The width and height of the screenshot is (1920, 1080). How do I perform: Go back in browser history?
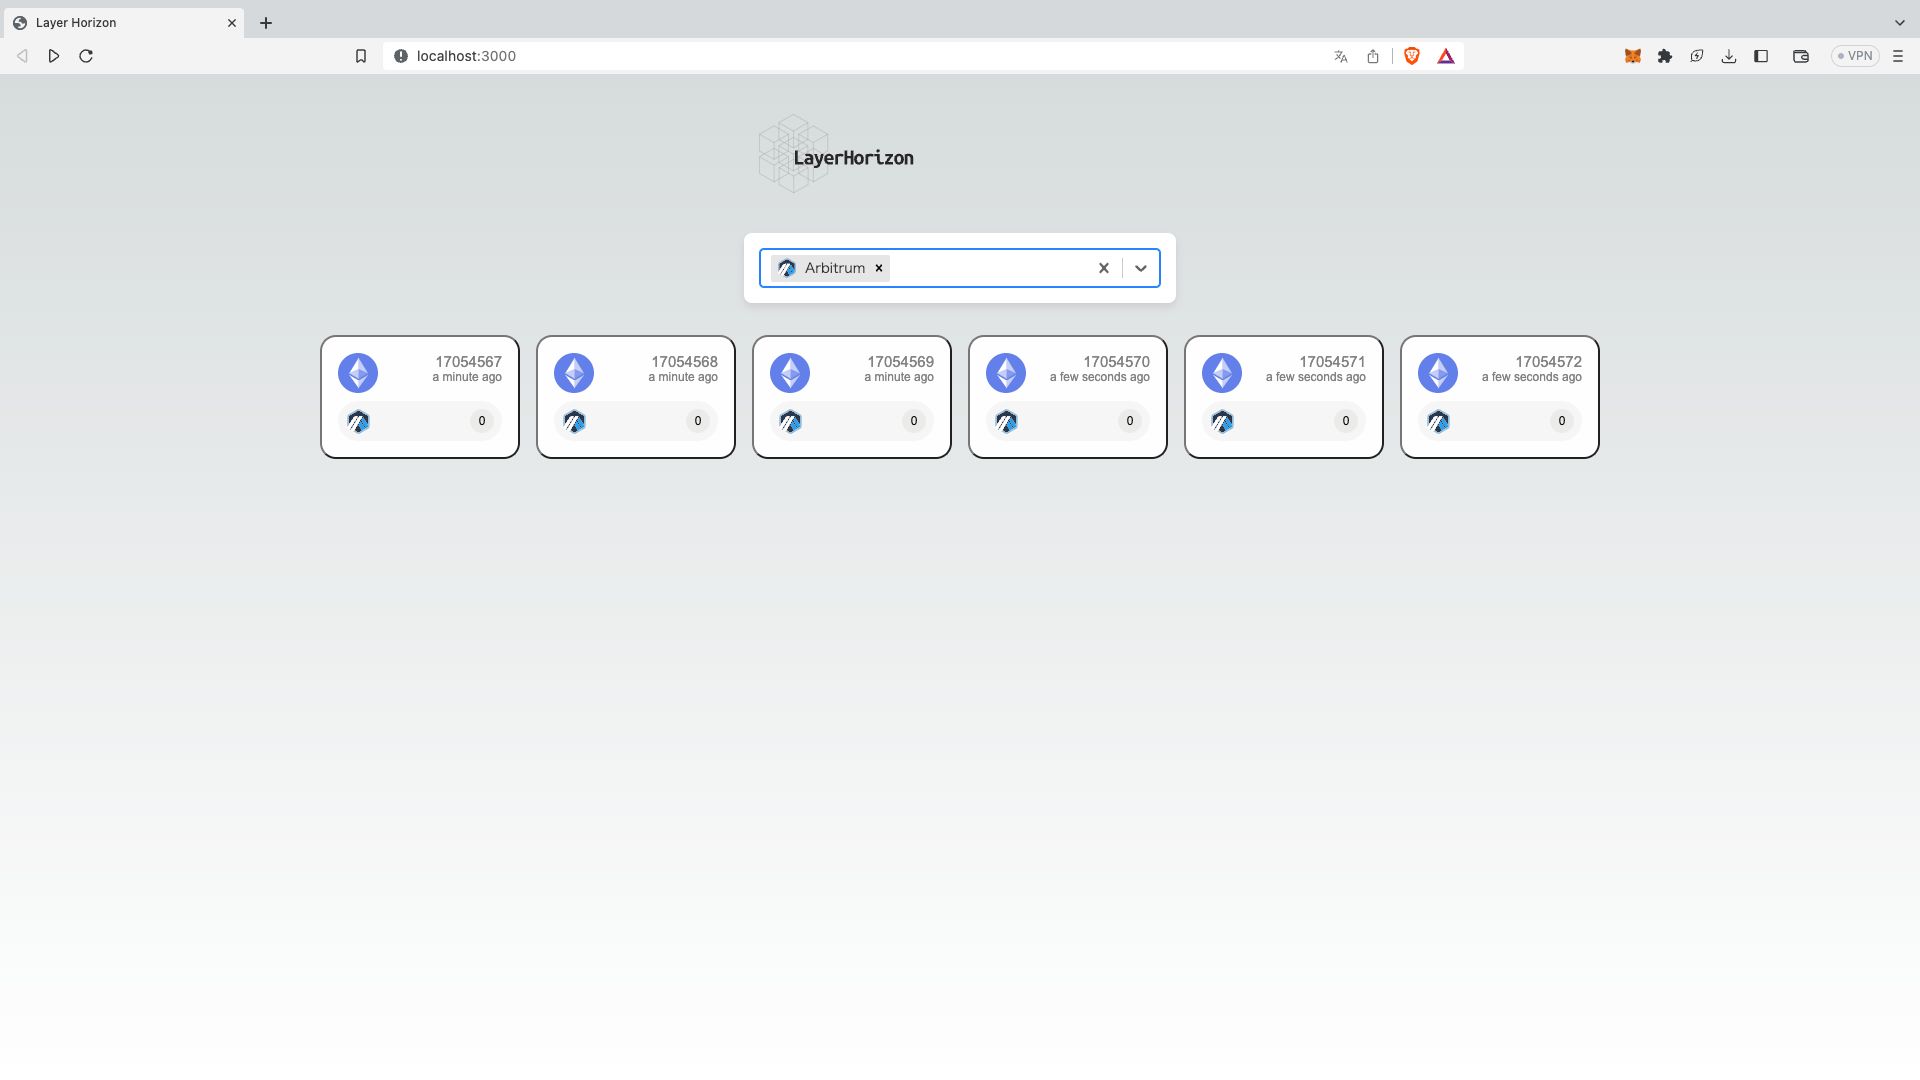(22, 56)
